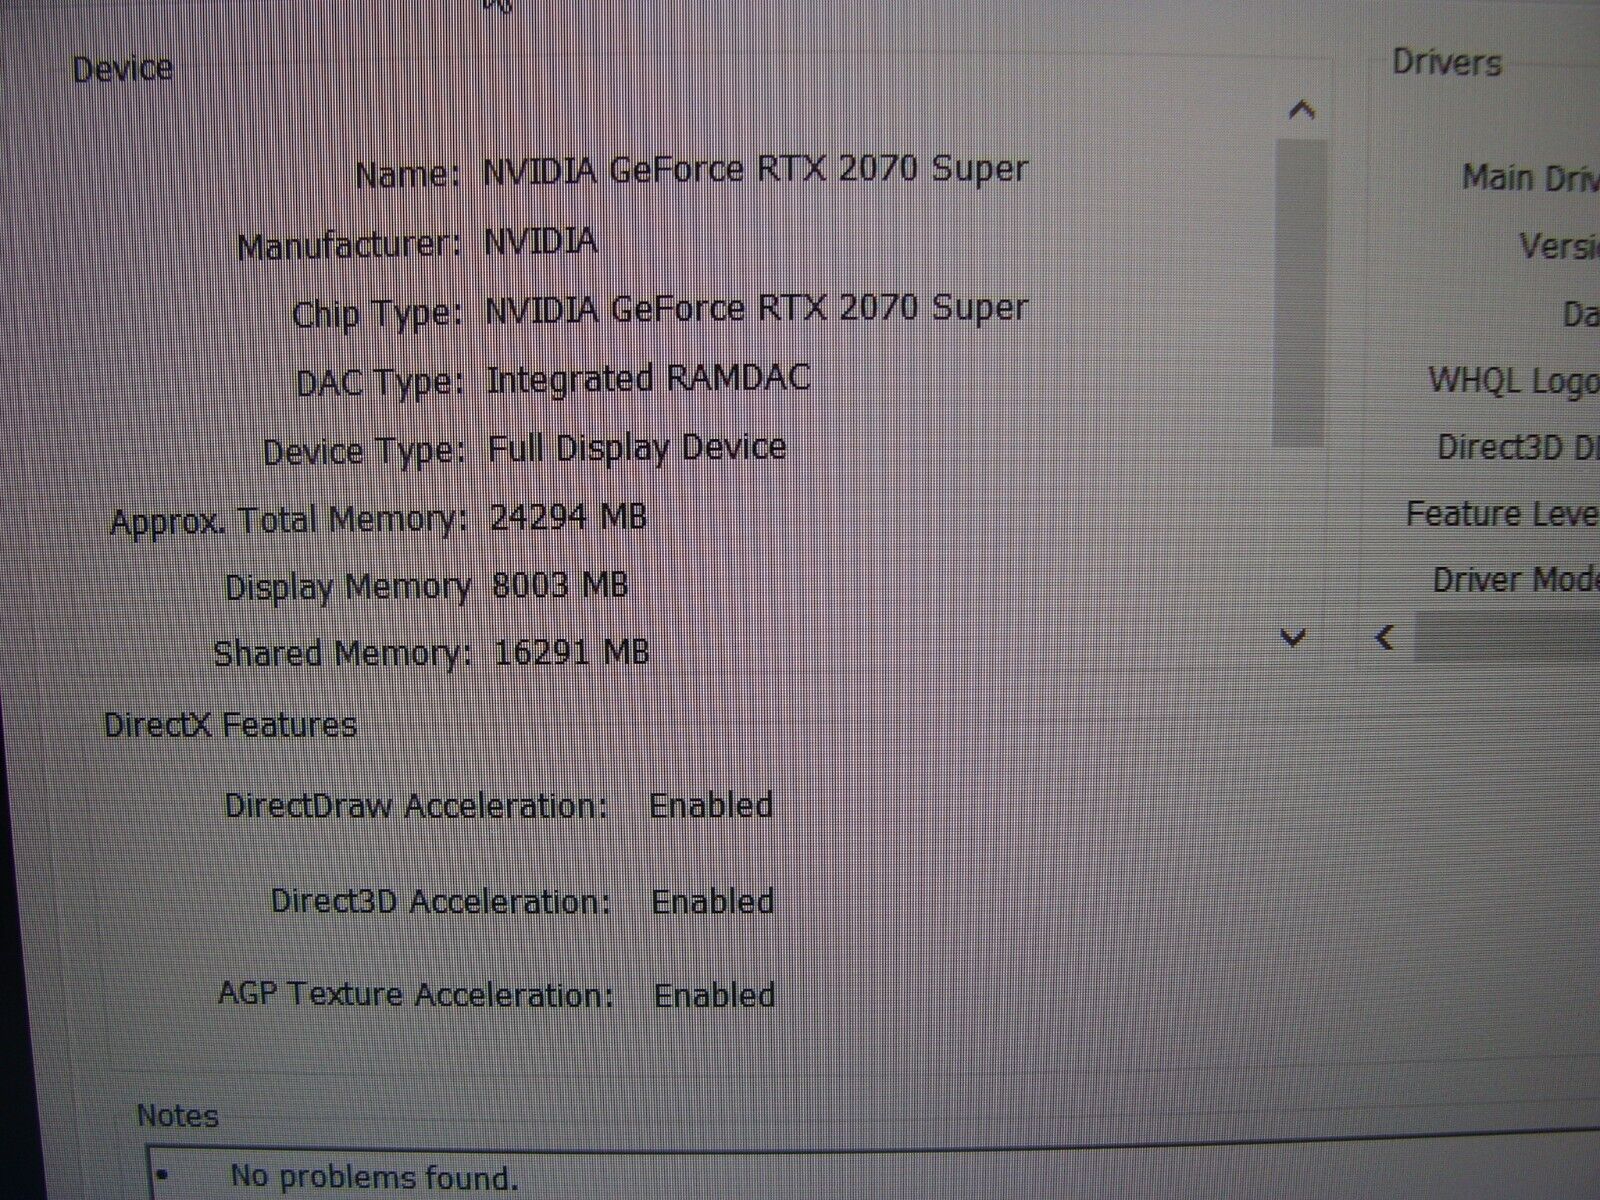Viewport: 1600px width, 1200px height.
Task: Click the Direct3D Acceleration 'Enabled' value
Action: 713,901
